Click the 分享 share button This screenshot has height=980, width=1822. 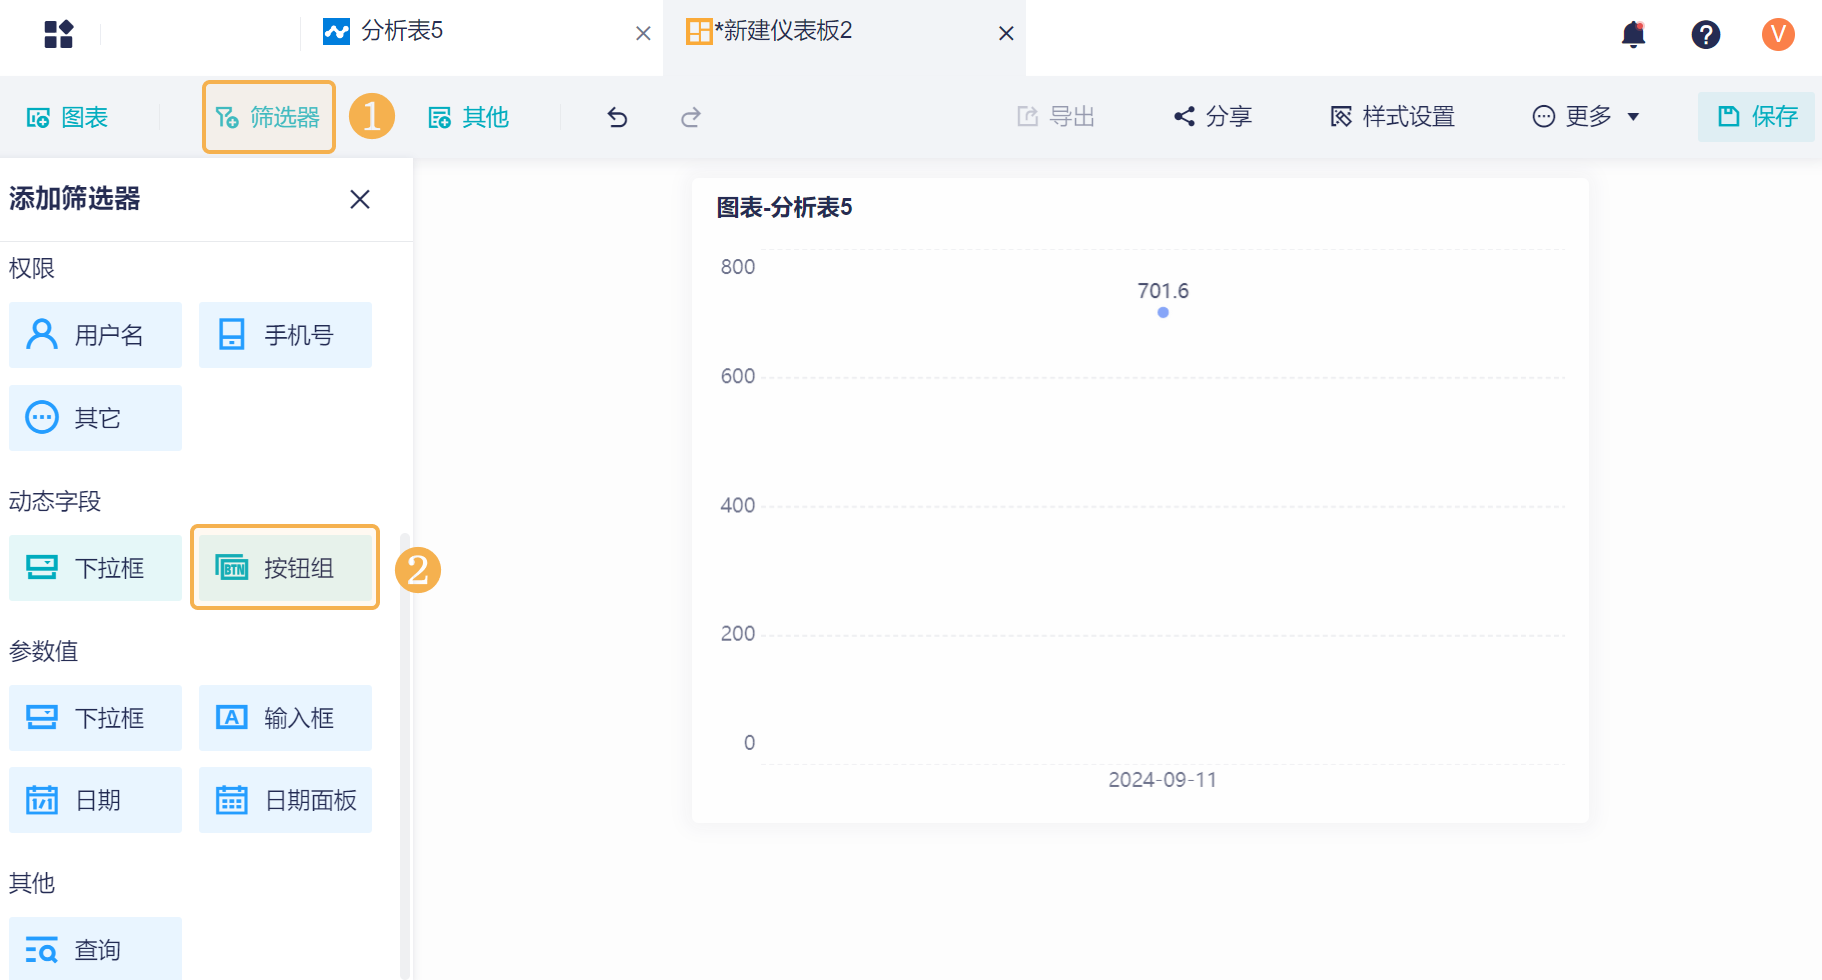(1213, 117)
